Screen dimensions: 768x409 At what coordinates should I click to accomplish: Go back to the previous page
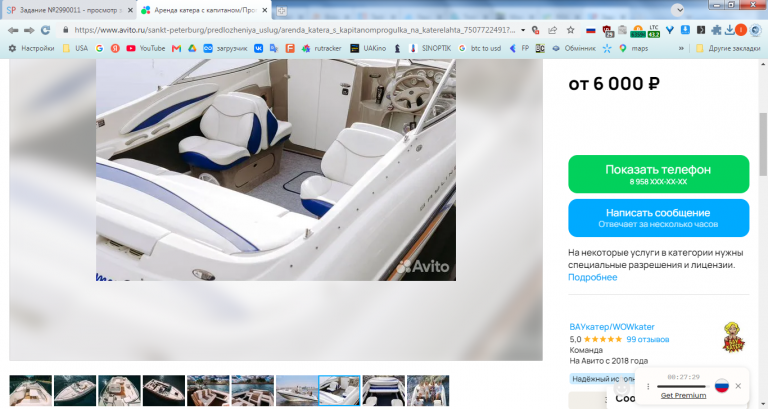coord(13,30)
